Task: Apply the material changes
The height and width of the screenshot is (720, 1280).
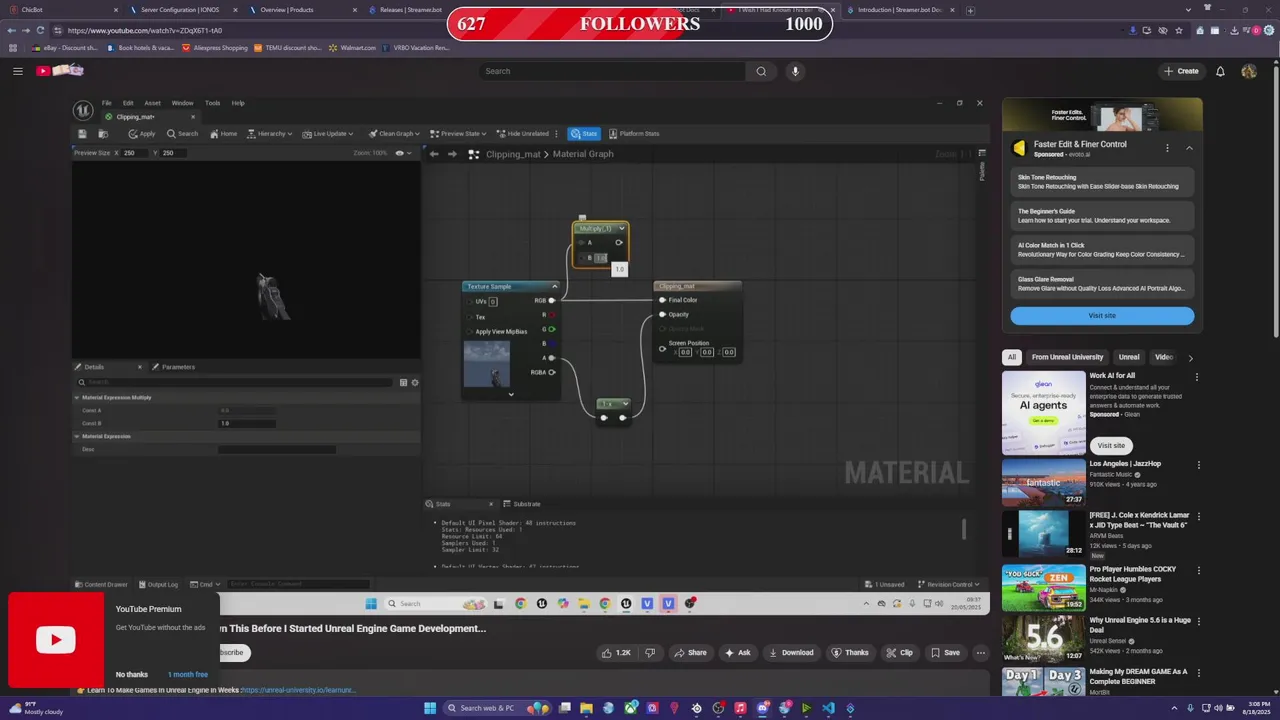Action: coord(142,134)
